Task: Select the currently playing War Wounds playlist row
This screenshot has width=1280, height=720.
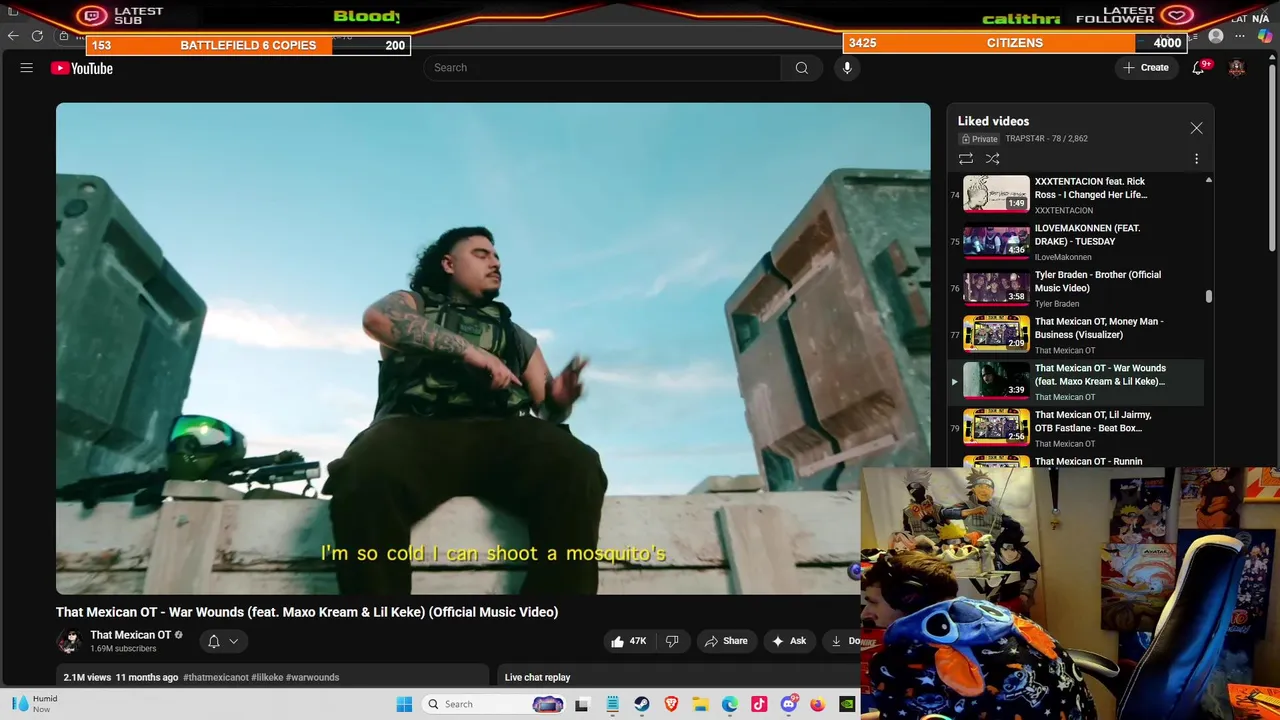Action: [x=1076, y=381]
